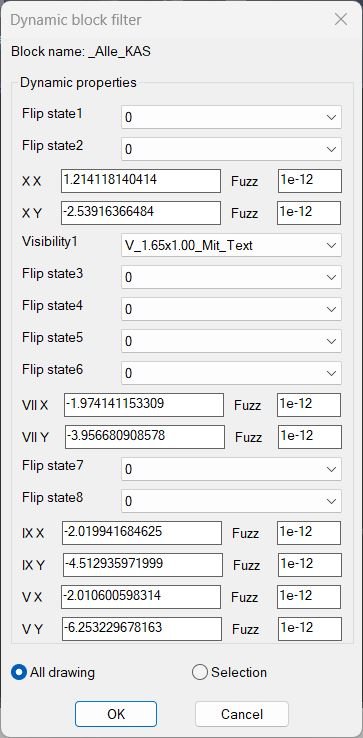363x738 pixels.
Task: Edit the X Y value field
Action: [141, 213]
